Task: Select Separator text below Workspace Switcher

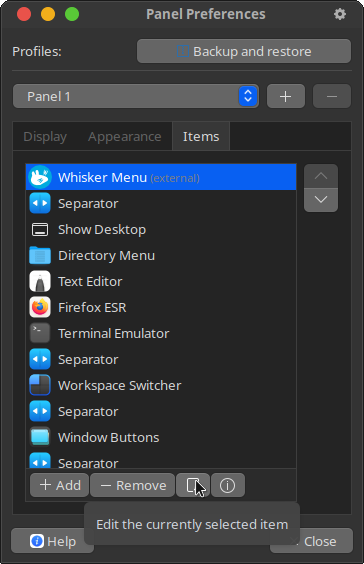Action: pyautogui.click(x=88, y=411)
